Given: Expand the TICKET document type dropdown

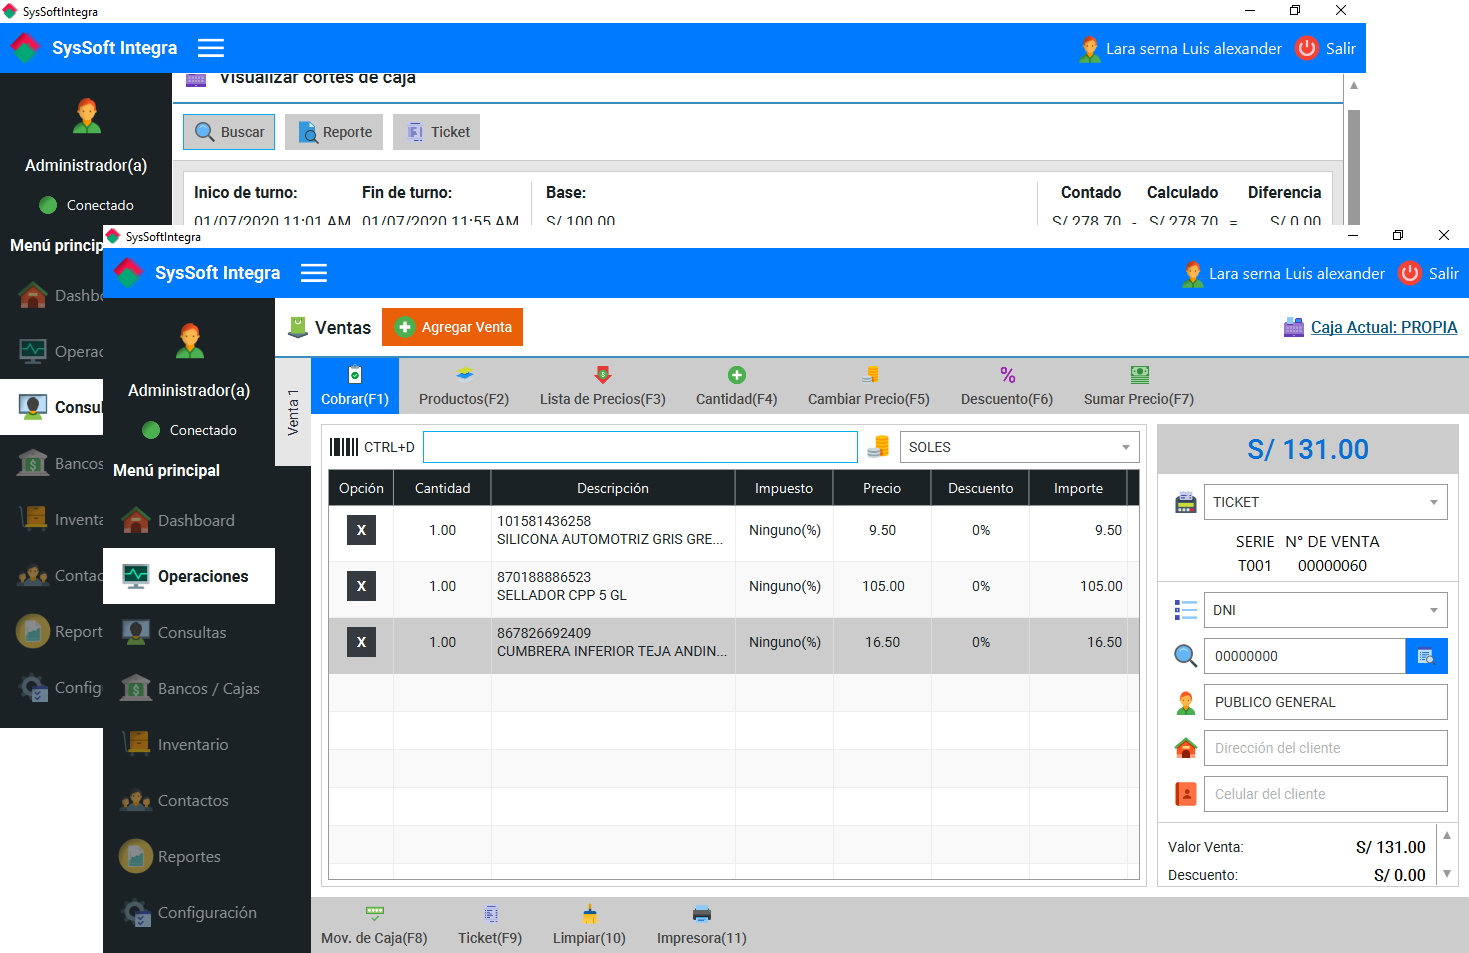Looking at the screenshot, I should click(1325, 502).
